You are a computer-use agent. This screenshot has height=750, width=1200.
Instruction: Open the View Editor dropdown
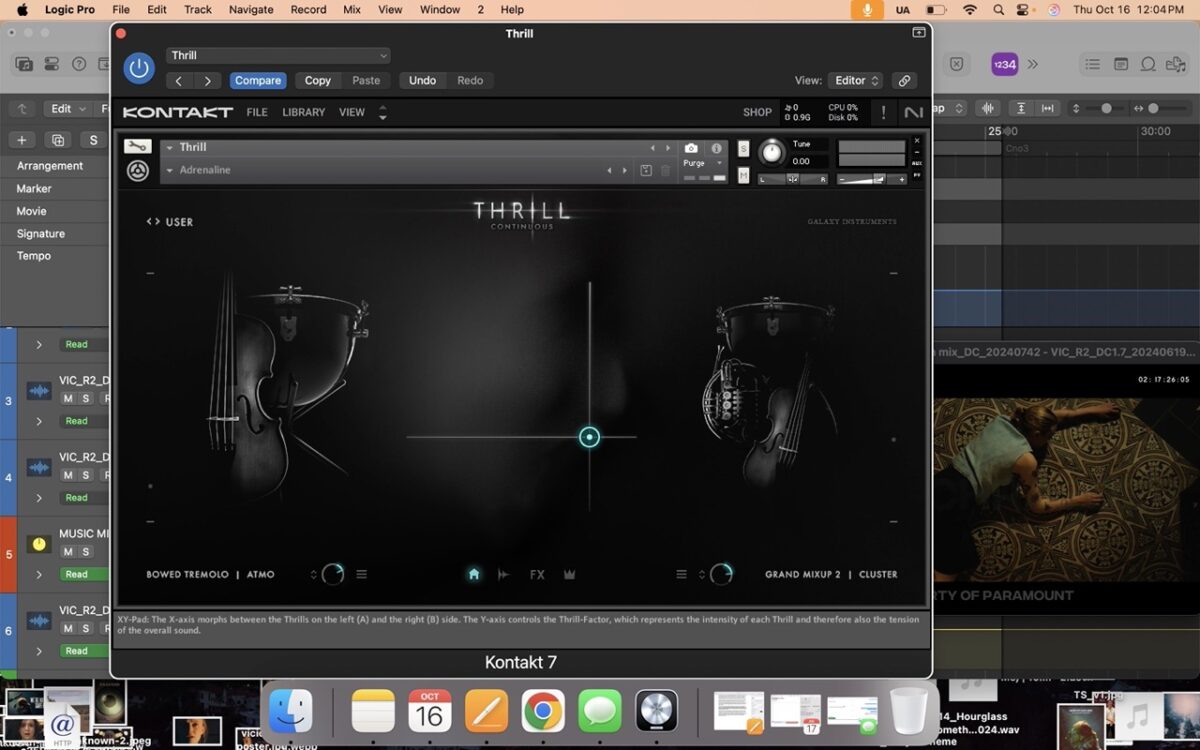(857, 81)
